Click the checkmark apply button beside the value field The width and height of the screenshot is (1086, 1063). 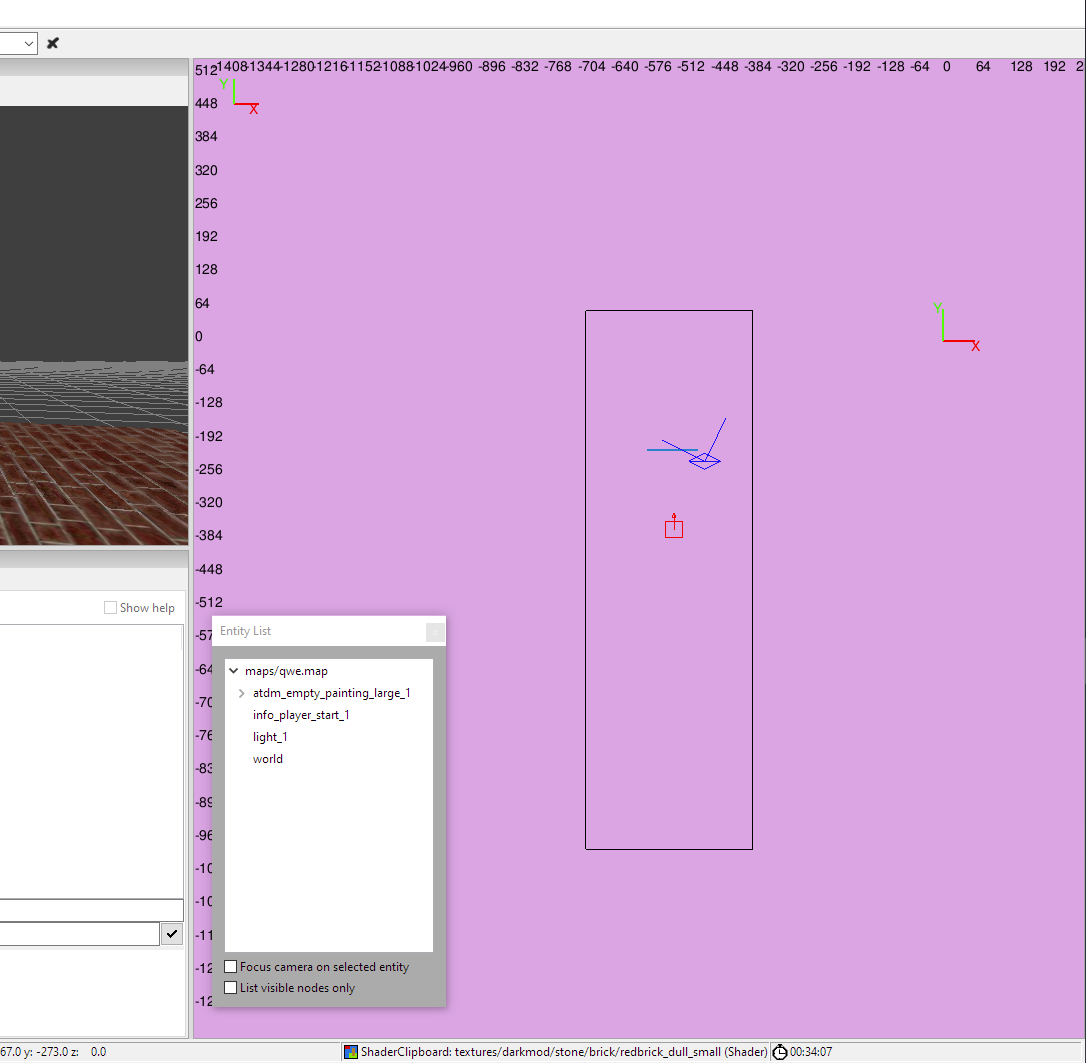pyautogui.click(x=172, y=934)
